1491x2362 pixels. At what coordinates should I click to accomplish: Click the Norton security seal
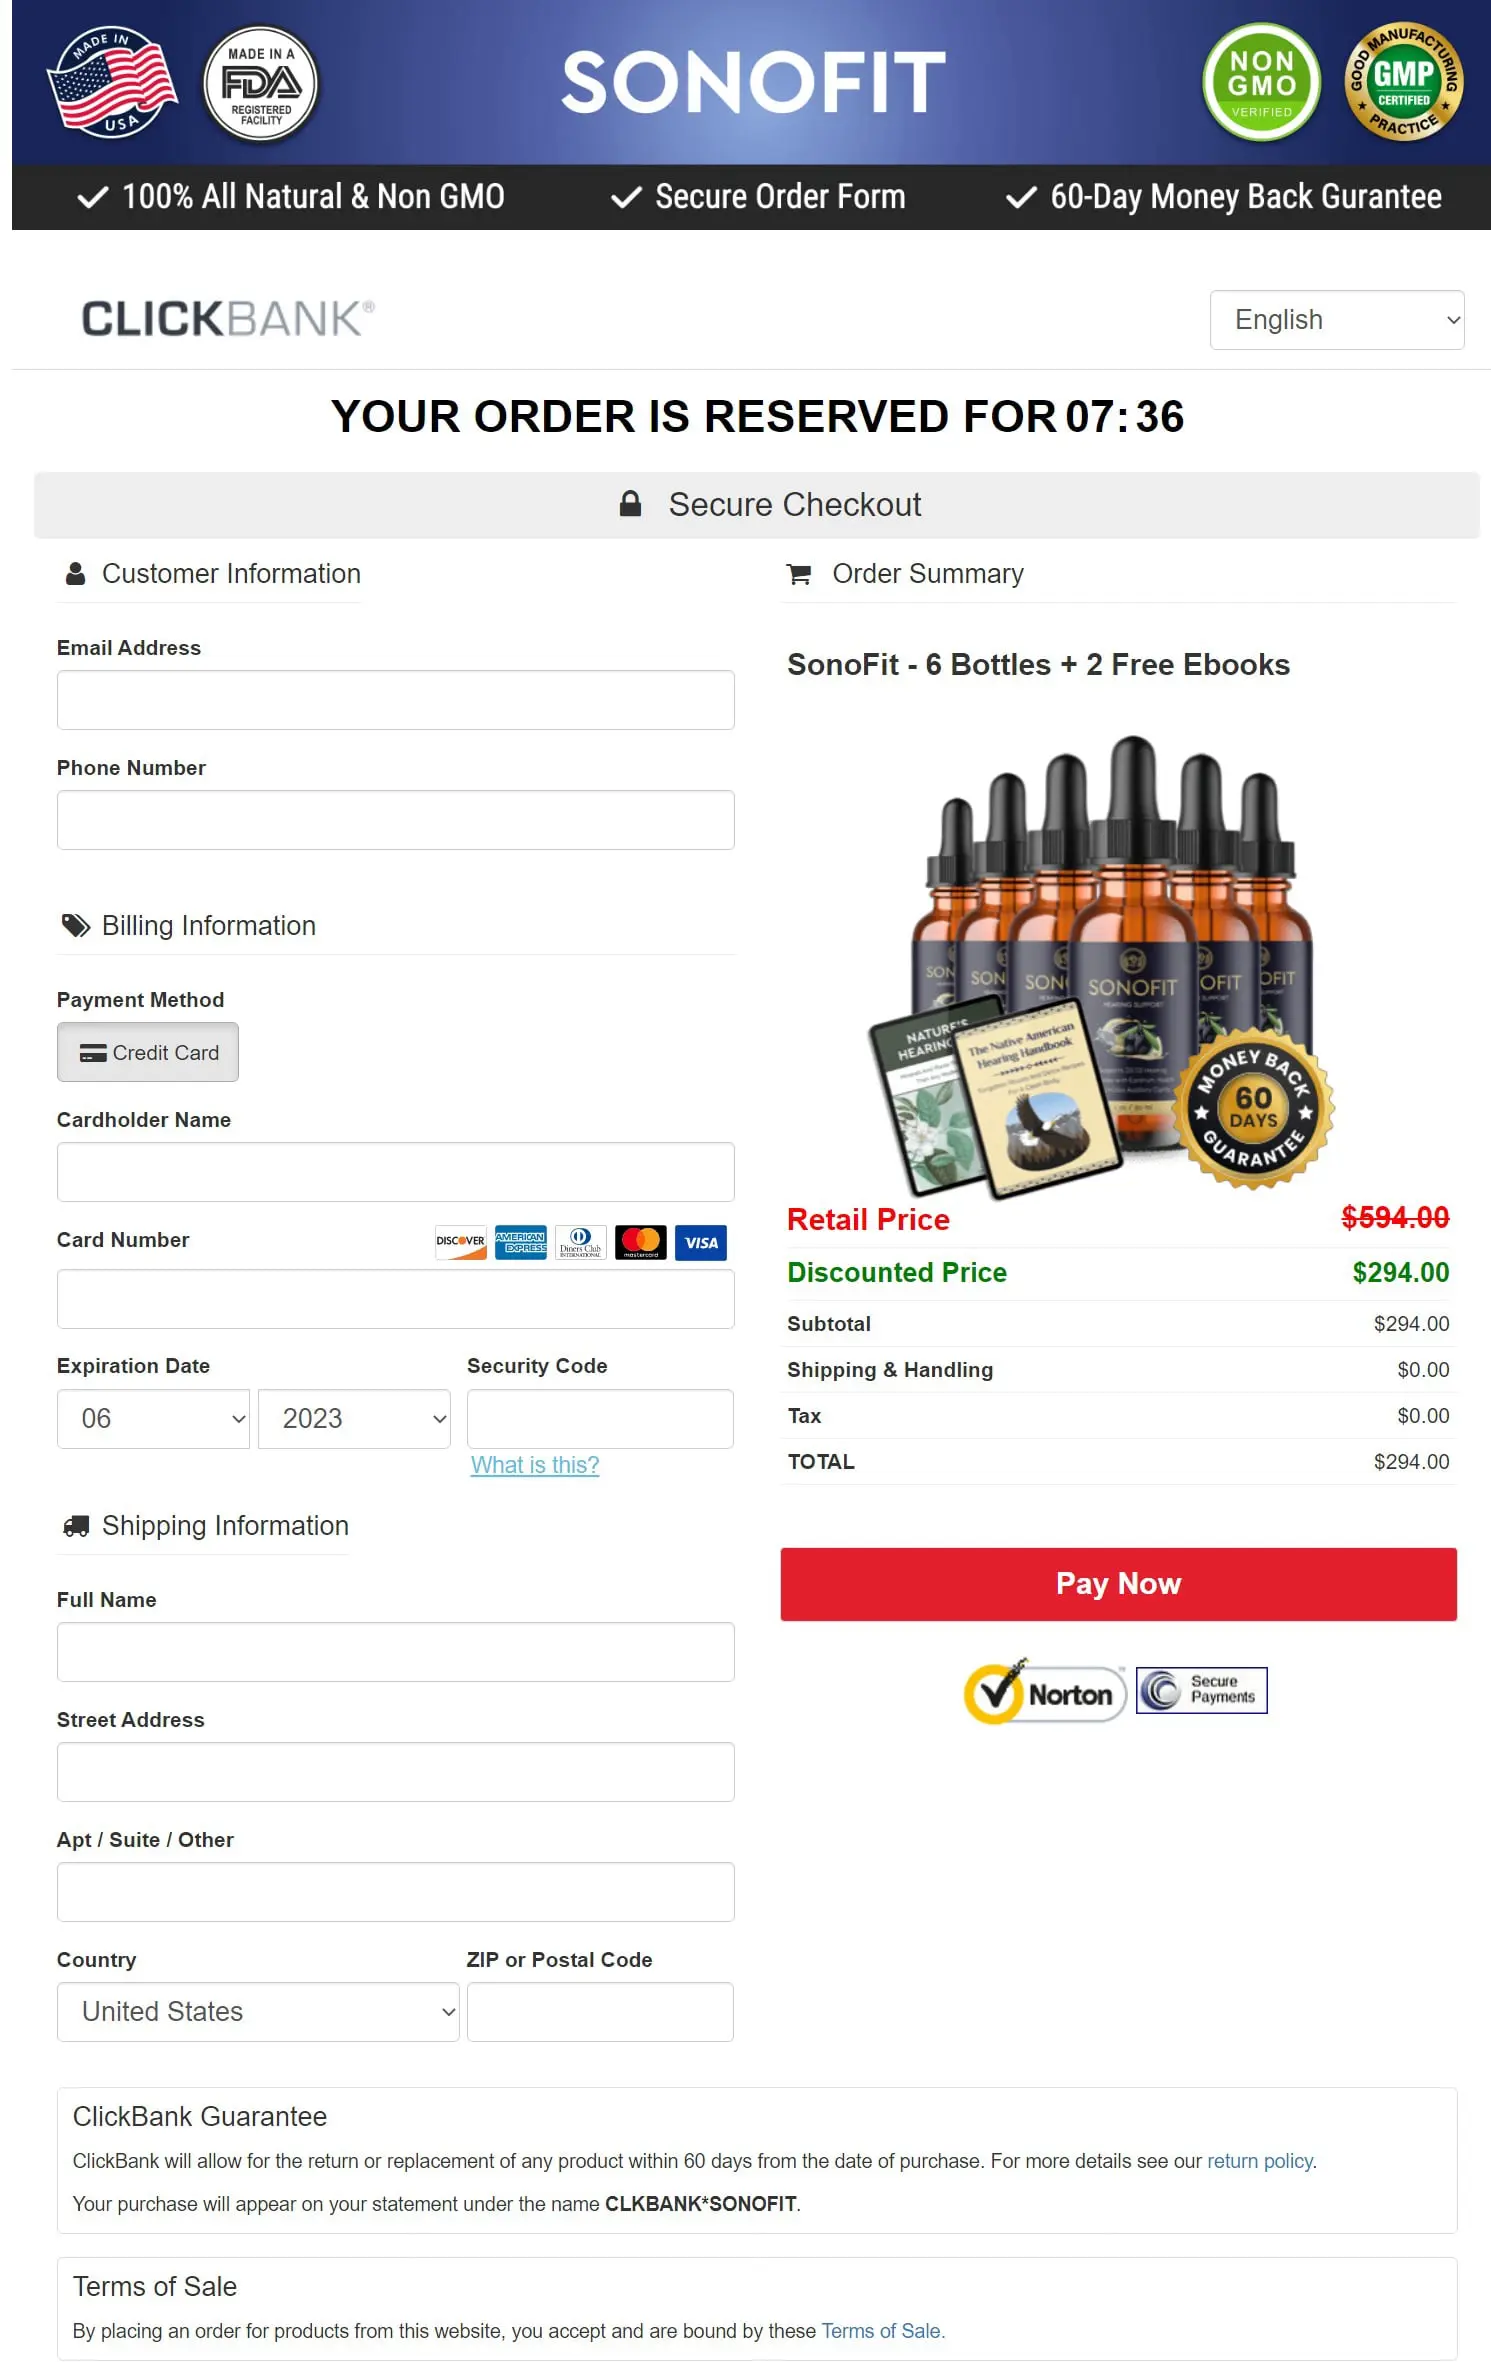pyautogui.click(x=1045, y=1691)
